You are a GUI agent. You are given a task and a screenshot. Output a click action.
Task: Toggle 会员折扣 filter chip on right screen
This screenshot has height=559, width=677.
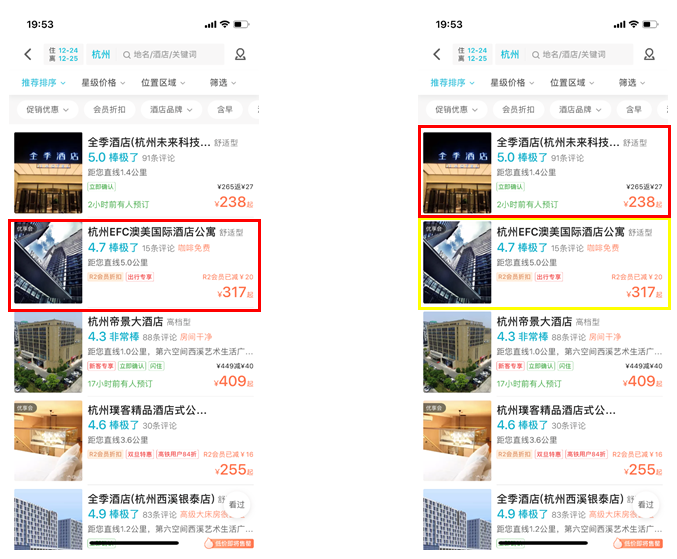point(518,110)
